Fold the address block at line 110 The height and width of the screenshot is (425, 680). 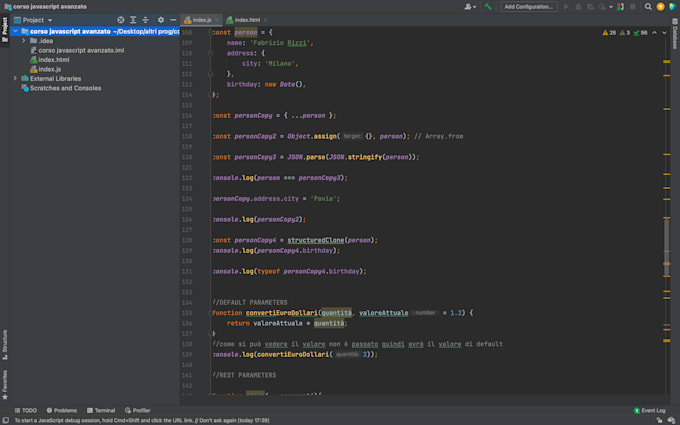pyautogui.click(x=210, y=53)
